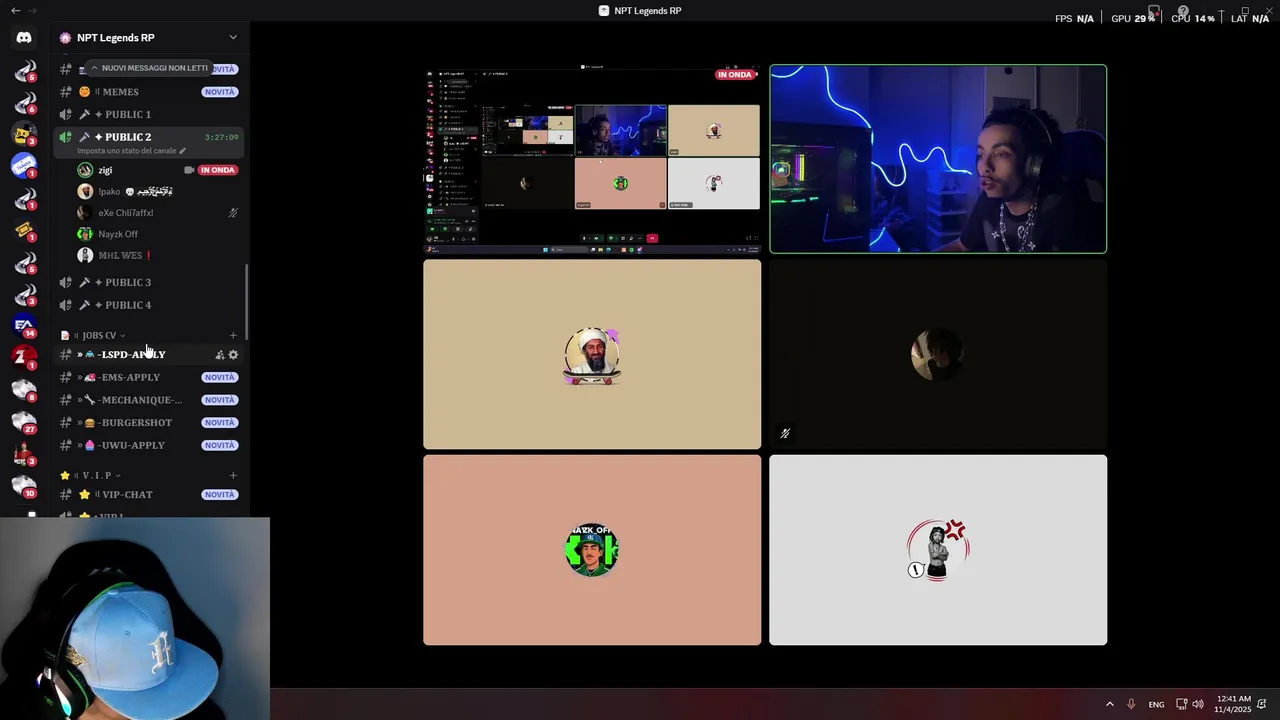Open NPT Legends RP server menu dropdown

click(x=233, y=38)
